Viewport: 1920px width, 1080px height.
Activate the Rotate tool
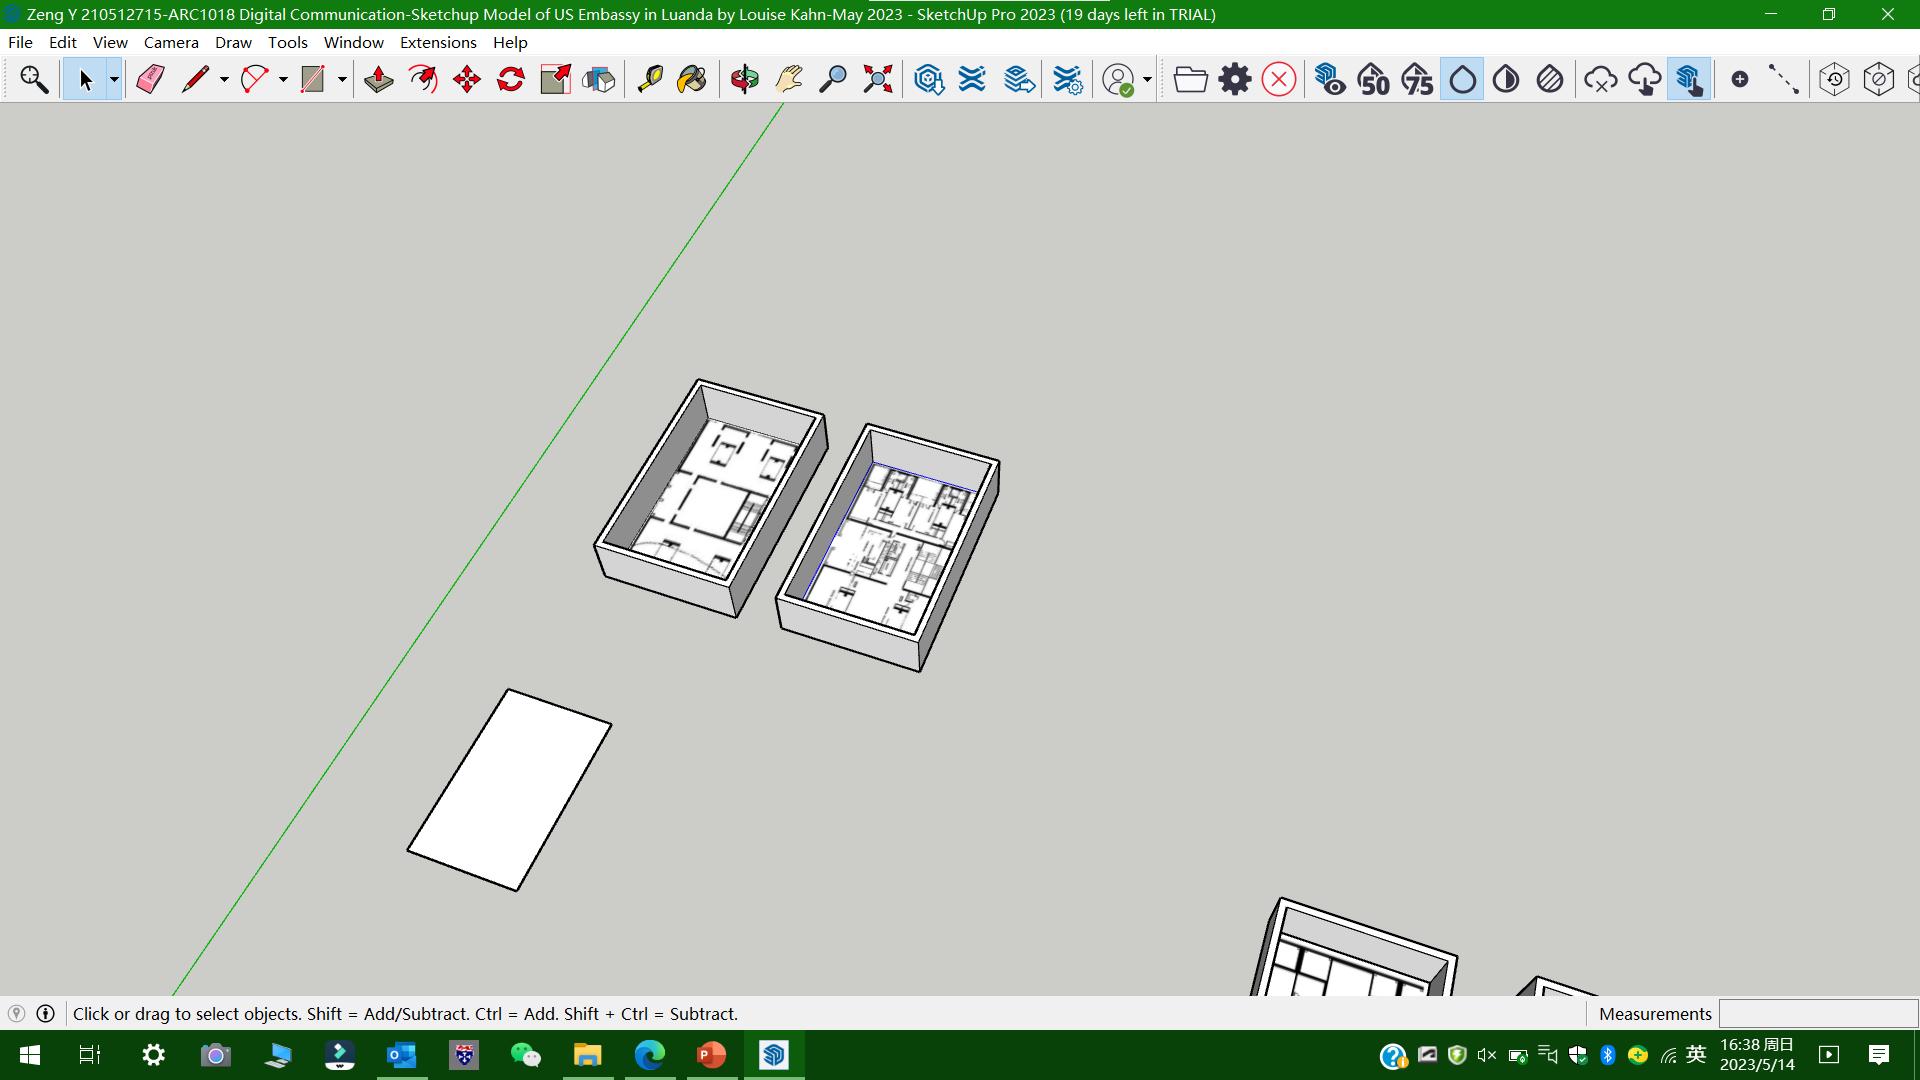[x=511, y=79]
